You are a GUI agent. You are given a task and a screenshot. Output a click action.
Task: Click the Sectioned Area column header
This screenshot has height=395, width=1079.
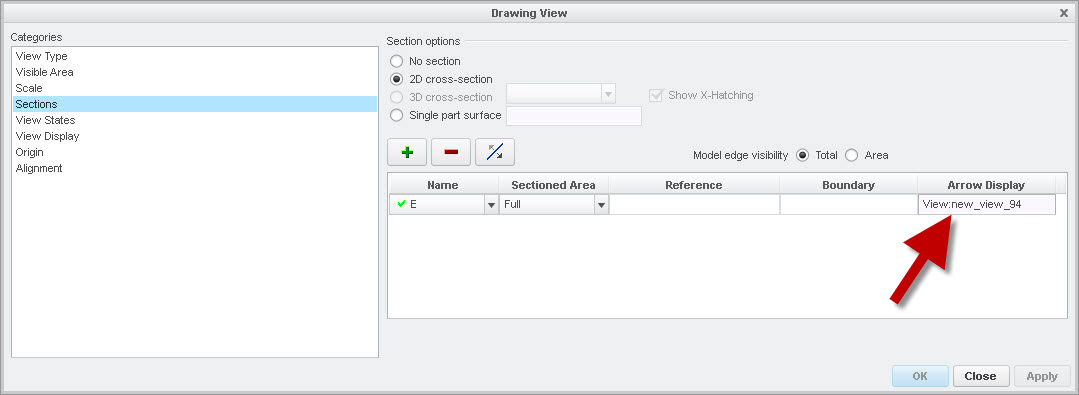coord(553,185)
